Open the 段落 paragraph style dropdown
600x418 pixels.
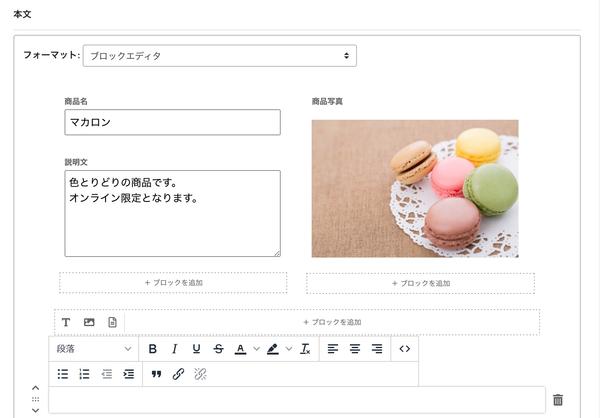(94, 349)
